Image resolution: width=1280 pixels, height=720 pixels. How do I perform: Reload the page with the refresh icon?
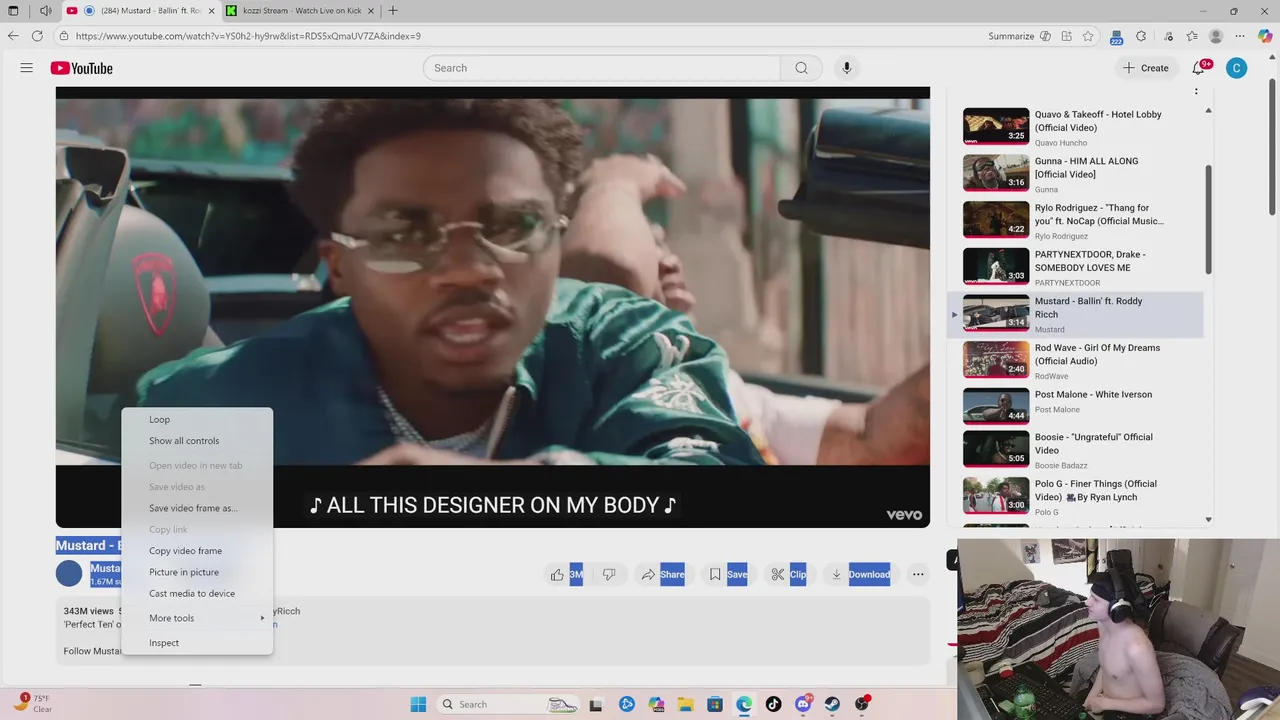point(37,36)
